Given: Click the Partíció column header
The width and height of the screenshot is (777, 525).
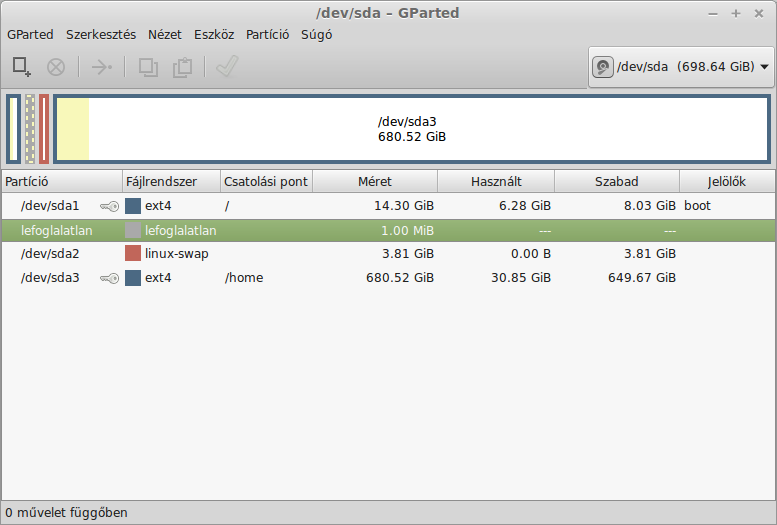Looking at the screenshot, I should pyautogui.click(x=62, y=181).
